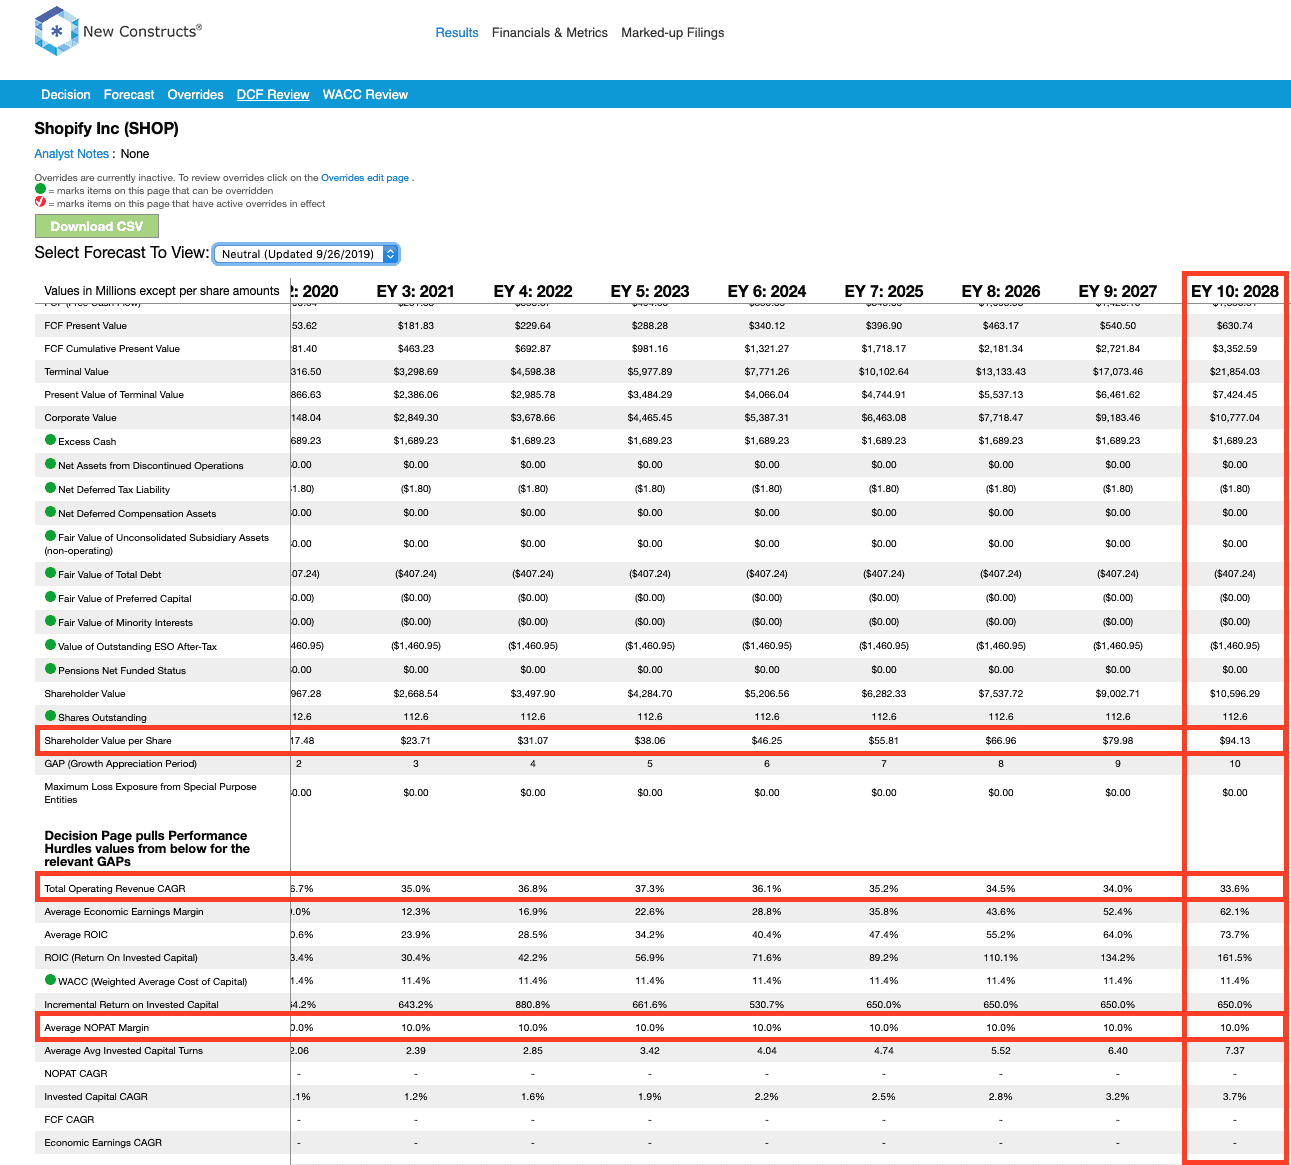Viewport: 1291px width, 1165px height.
Task: Click the red checkmark active-override legend icon
Action: click(x=40, y=202)
